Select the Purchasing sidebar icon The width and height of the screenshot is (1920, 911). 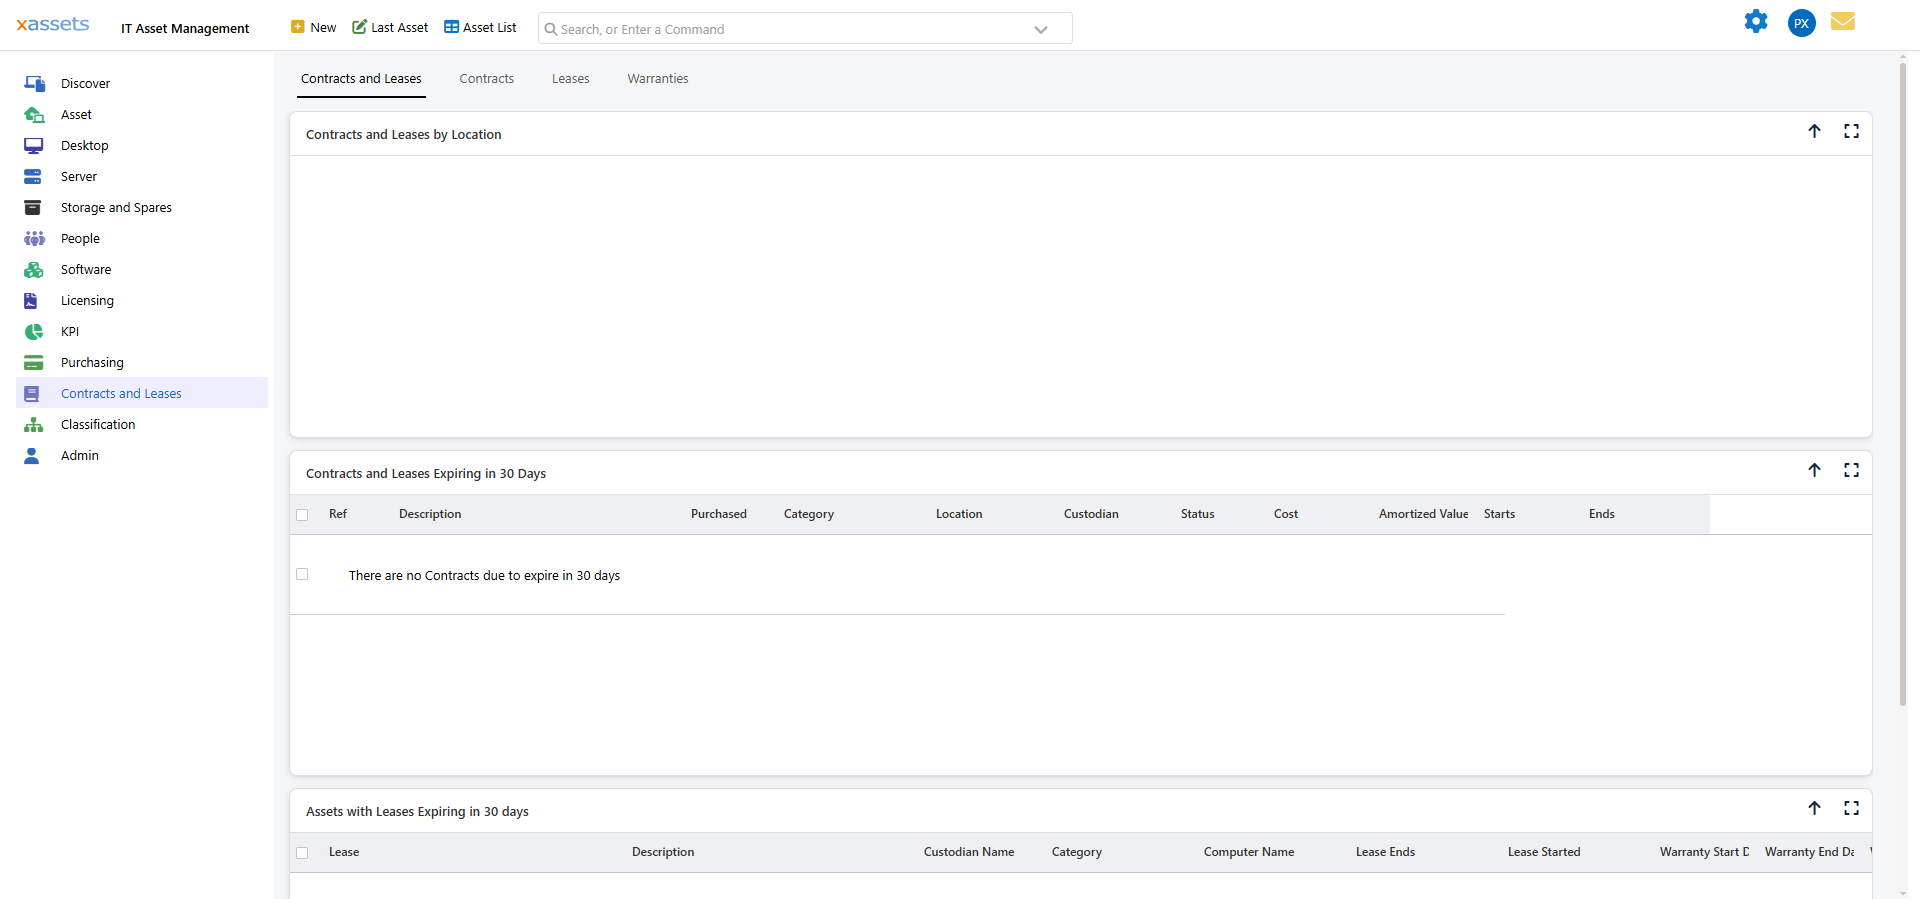tap(34, 362)
